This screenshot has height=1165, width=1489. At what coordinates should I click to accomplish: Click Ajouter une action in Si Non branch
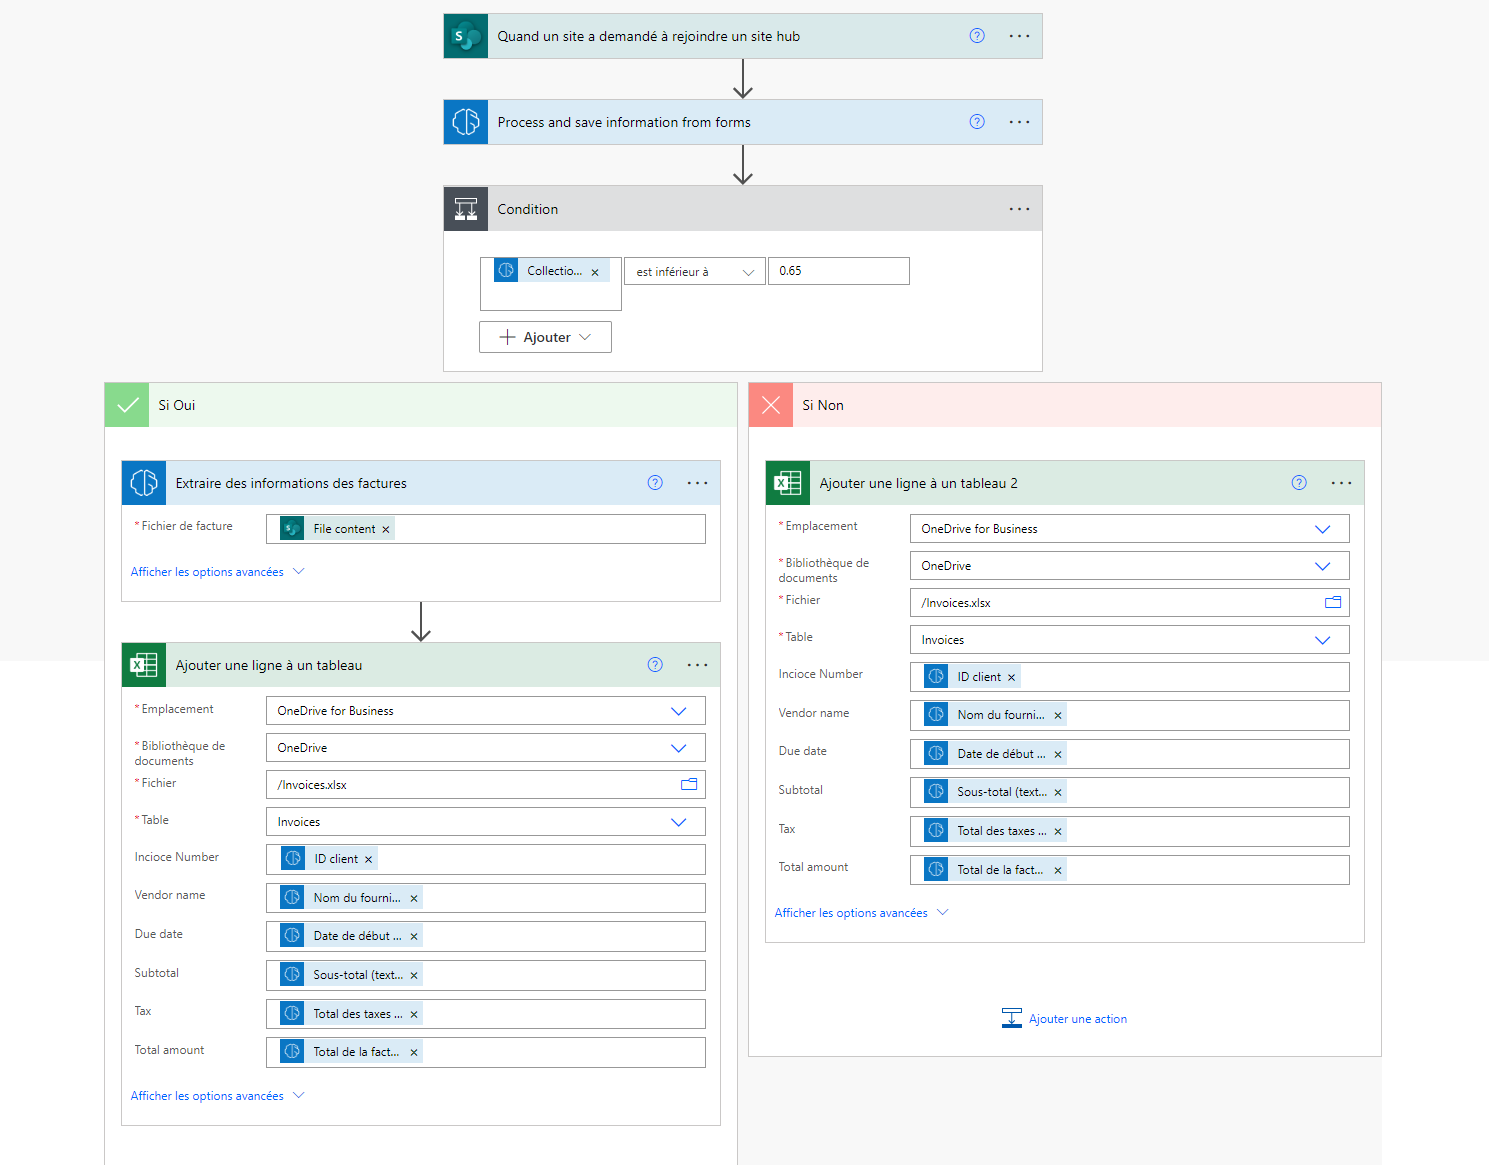tap(1064, 1019)
